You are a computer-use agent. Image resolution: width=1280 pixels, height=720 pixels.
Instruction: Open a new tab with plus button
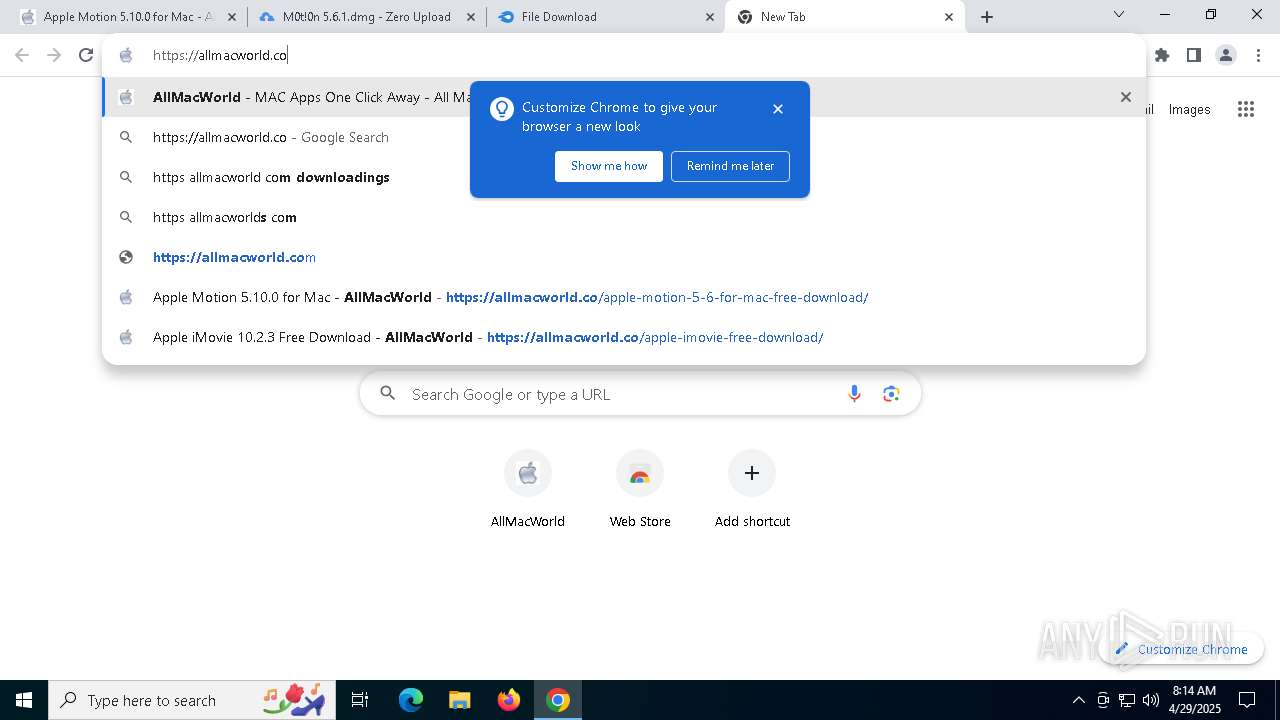pos(987,17)
